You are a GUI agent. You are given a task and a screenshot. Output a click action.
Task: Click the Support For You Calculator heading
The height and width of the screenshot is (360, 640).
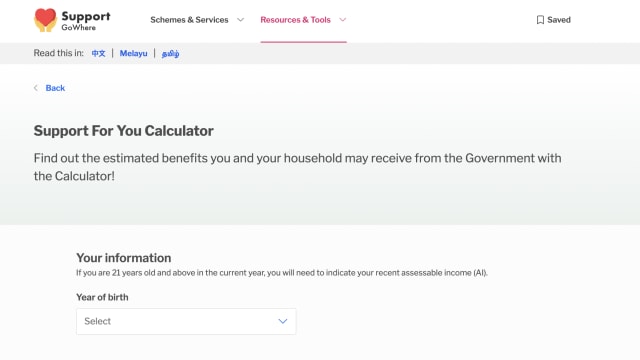click(x=124, y=131)
